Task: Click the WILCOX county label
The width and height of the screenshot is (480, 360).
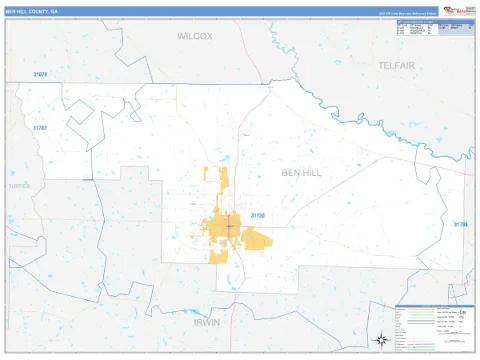Action: (x=195, y=36)
